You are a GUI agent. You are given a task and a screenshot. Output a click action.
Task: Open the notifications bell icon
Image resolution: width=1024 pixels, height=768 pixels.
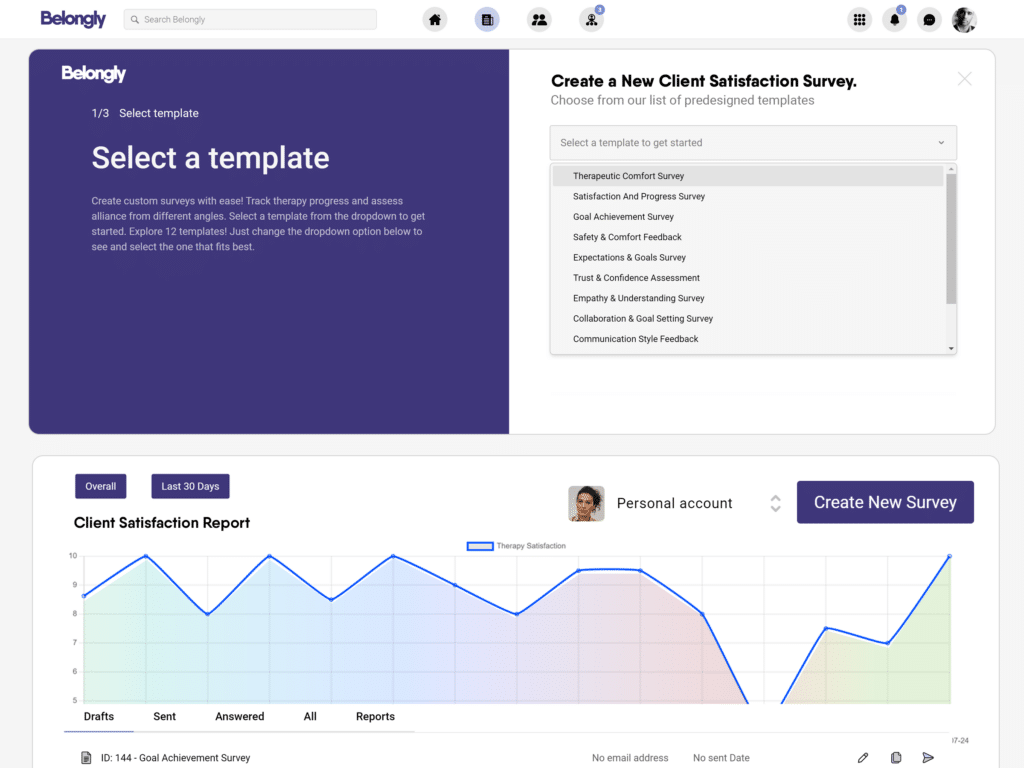[x=895, y=20]
